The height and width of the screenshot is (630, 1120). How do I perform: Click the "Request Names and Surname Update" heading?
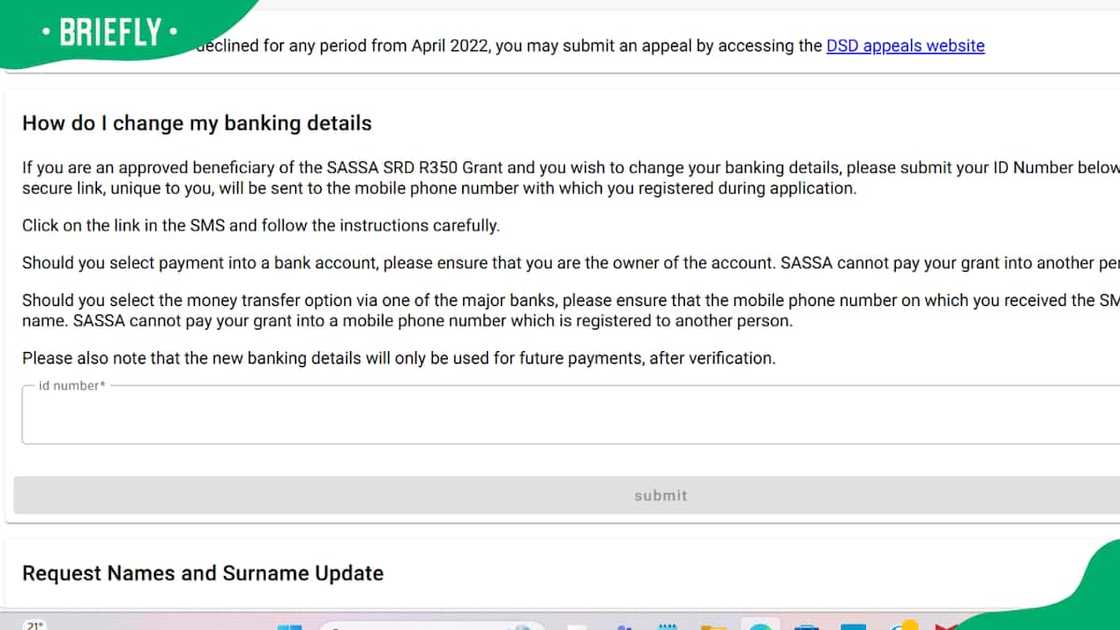tap(203, 573)
